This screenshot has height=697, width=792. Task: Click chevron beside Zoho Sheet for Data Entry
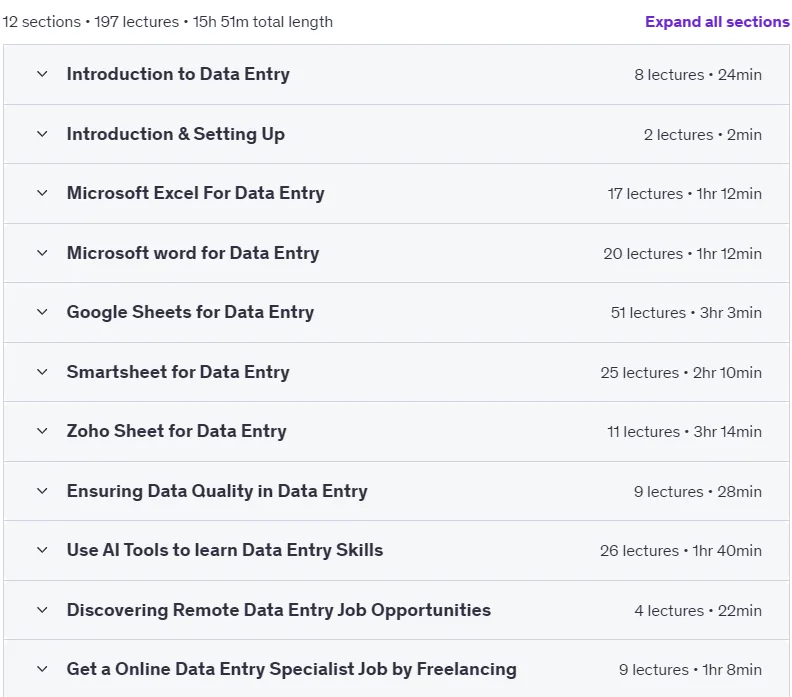click(42, 431)
